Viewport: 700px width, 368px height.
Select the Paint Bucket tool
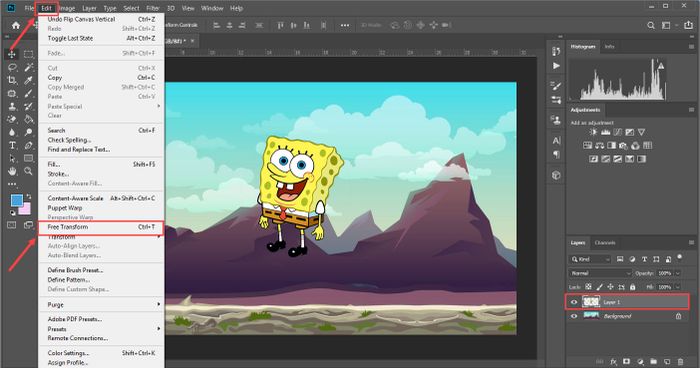coord(29,119)
